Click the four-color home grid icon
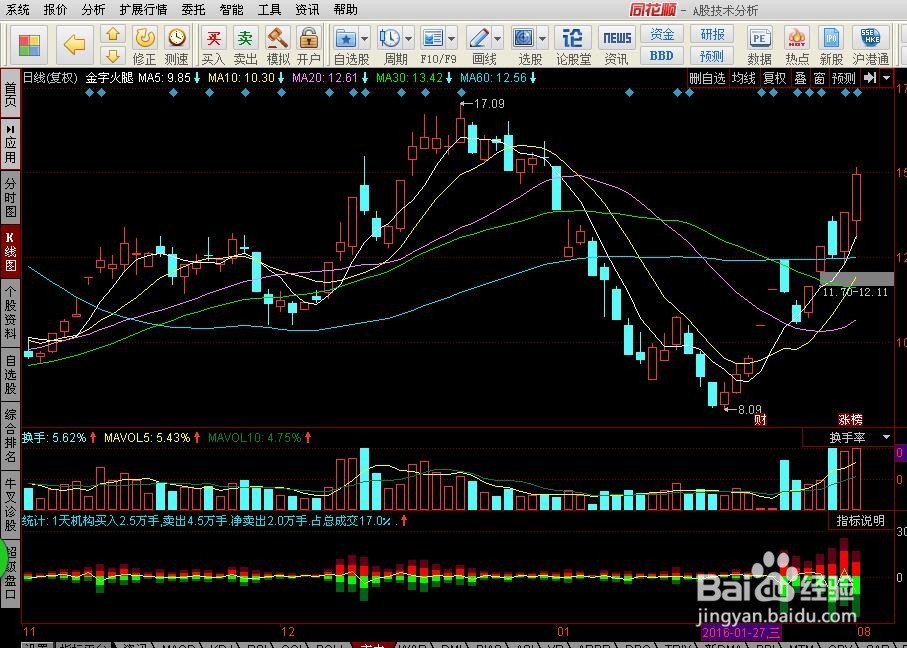Screen dimensions: 907x648 [29, 45]
